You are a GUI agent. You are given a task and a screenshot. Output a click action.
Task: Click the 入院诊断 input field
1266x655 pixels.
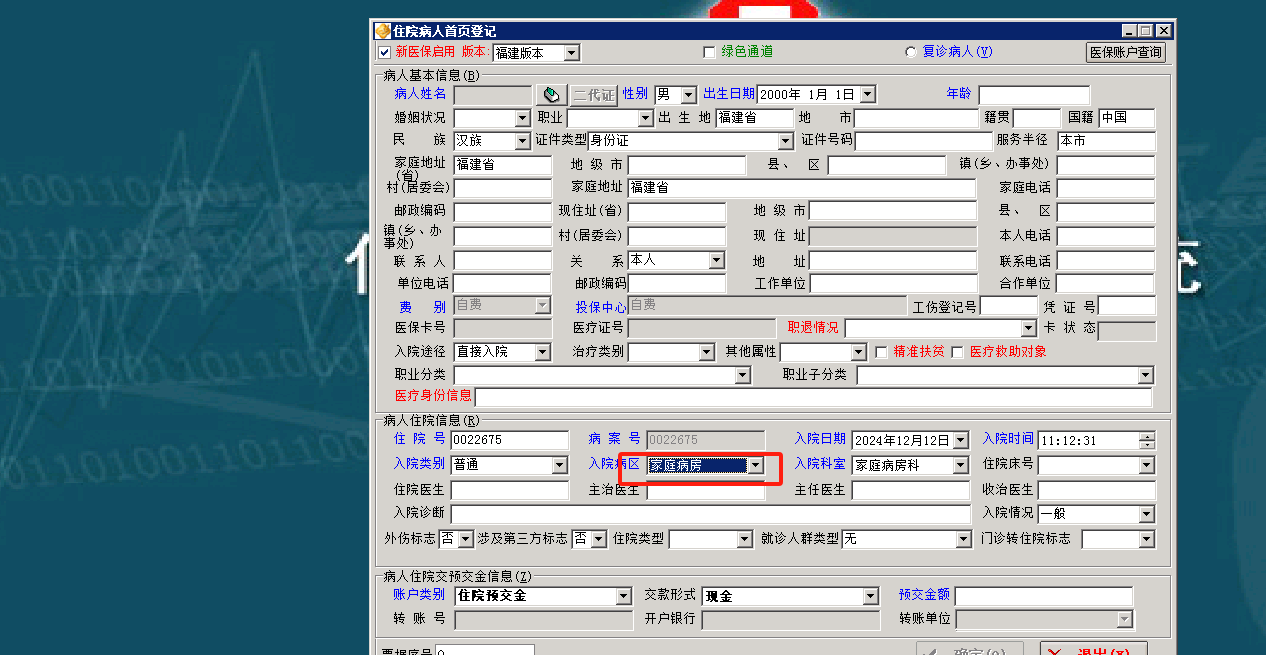pos(710,514)
